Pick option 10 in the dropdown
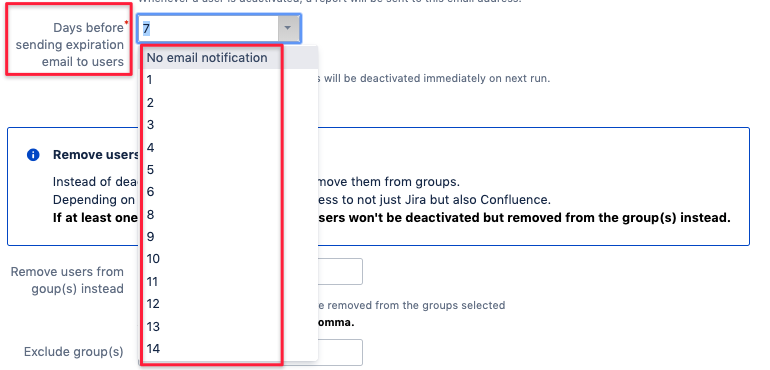The width and height of the screenshot is (770, 370). (x=228, y=259)
